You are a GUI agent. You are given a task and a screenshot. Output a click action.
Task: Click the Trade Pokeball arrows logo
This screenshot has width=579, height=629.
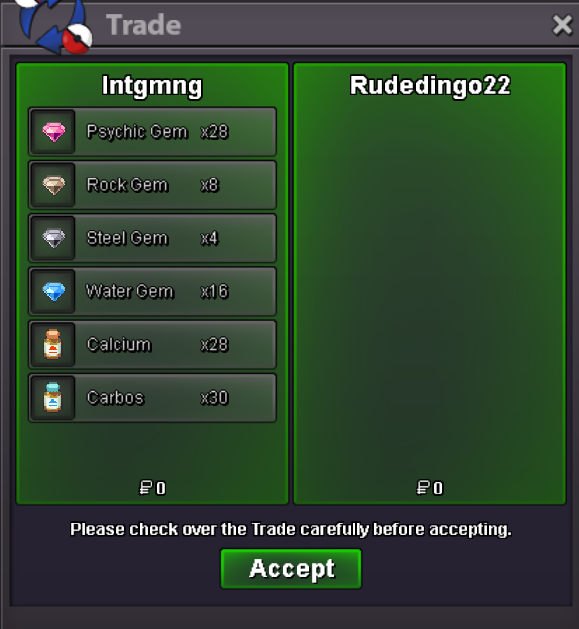click(x=53, y=25)
